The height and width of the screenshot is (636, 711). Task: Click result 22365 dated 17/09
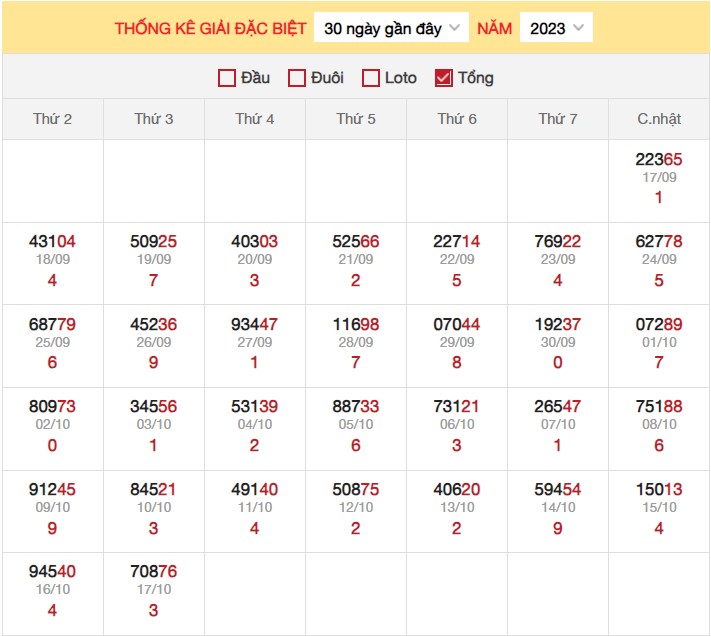click(659, 160)
